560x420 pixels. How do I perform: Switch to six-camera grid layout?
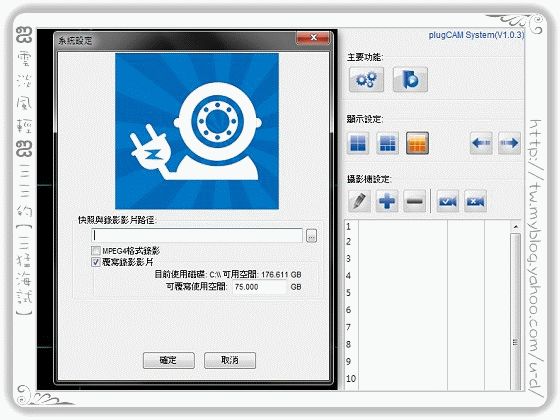coord(388,143)
